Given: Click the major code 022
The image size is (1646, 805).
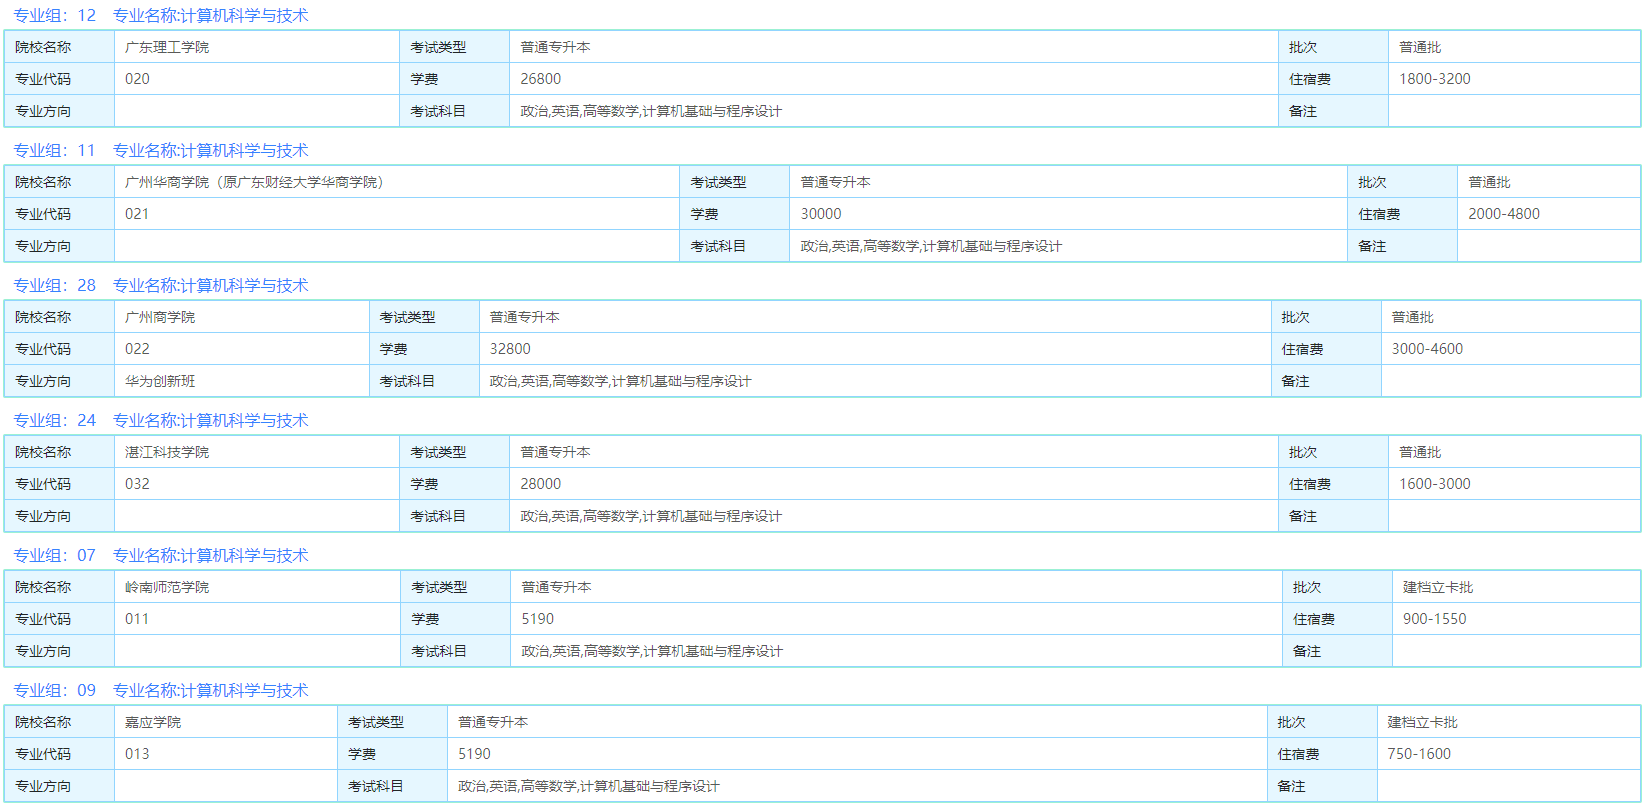Looking at the screenshot, I should [137, 349].
